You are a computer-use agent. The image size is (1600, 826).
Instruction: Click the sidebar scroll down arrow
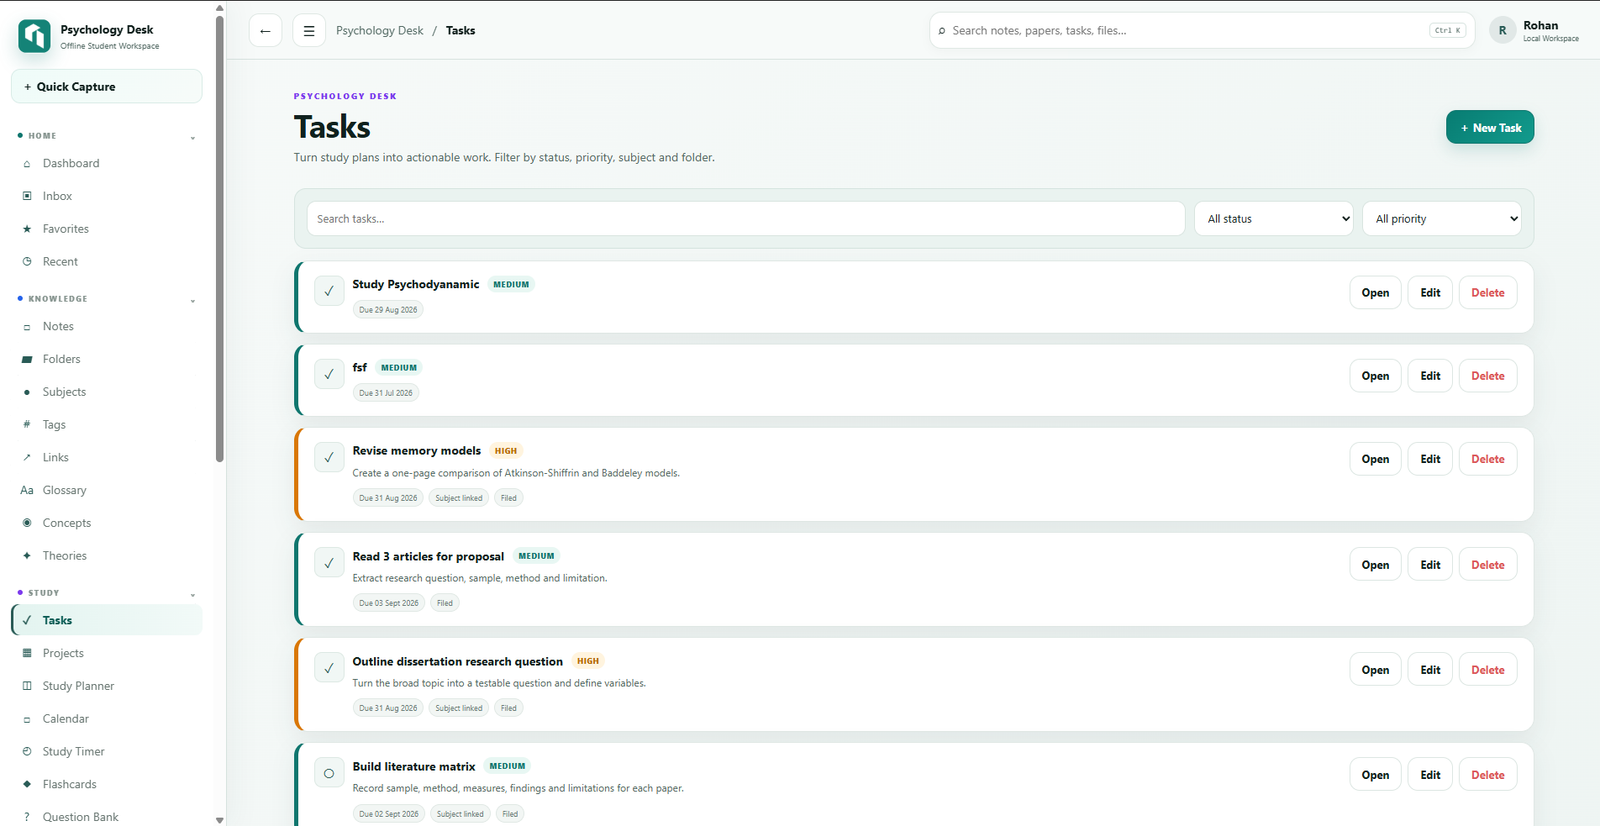(x=220, y=820)
